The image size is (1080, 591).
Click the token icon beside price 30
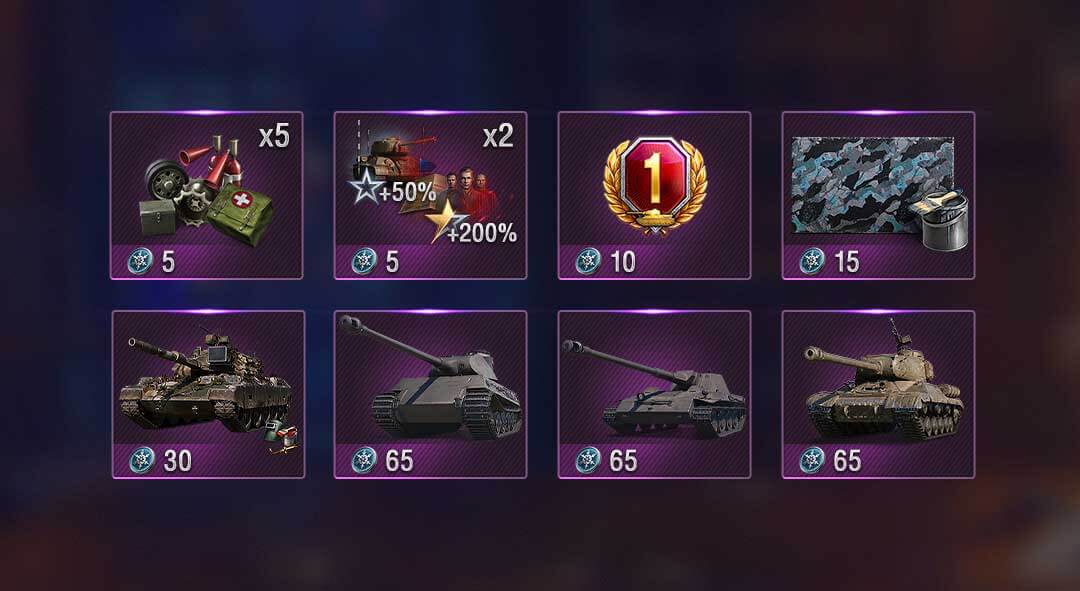(x=142, y=460)
